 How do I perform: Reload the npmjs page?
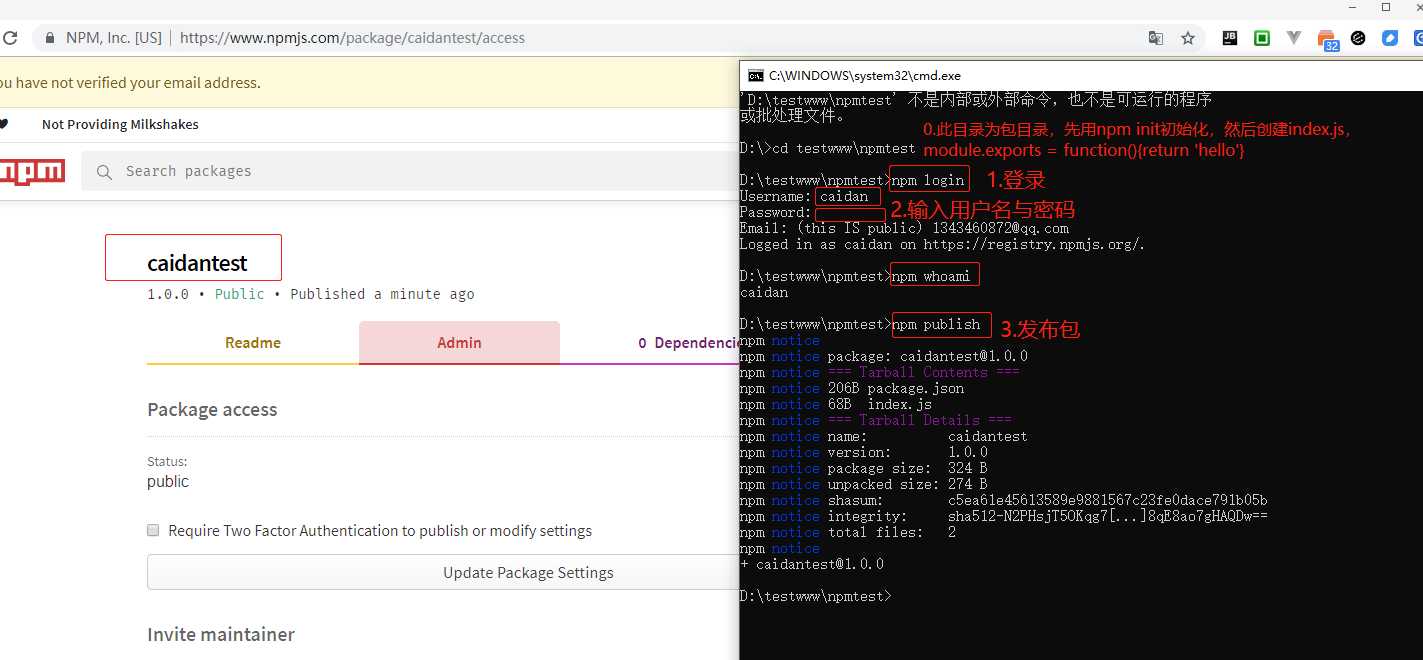pyautogui.click(x=10, y=38)
